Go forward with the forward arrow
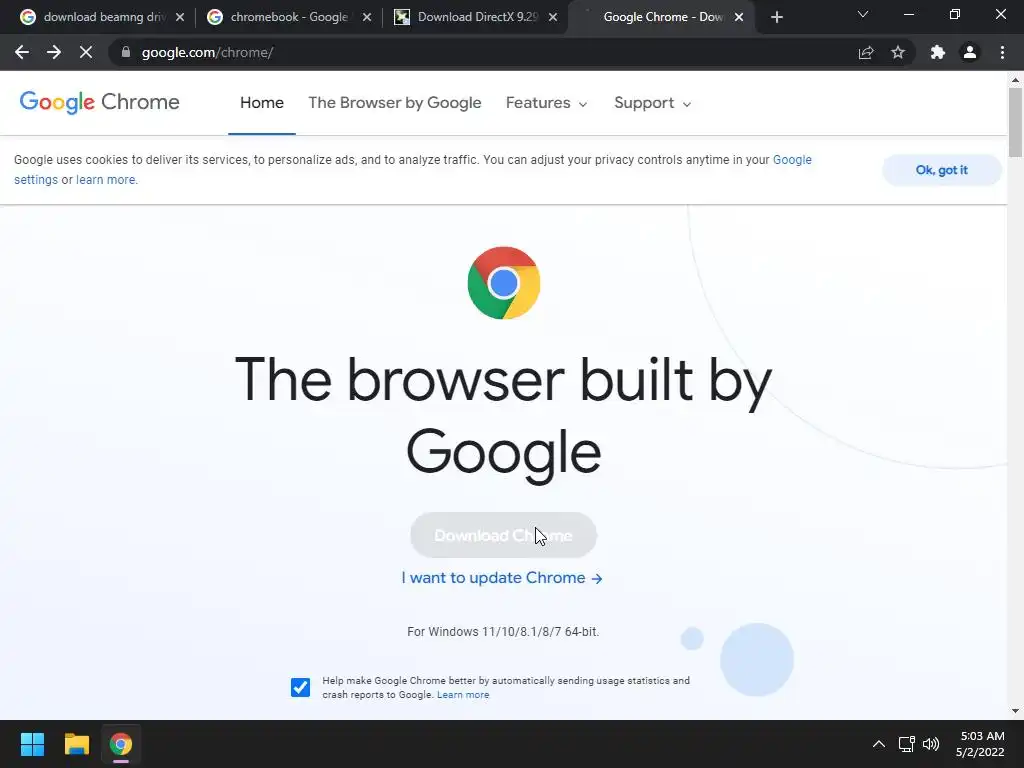Image resolution: width=1024 pixels, height=768 pixels. 54,52
